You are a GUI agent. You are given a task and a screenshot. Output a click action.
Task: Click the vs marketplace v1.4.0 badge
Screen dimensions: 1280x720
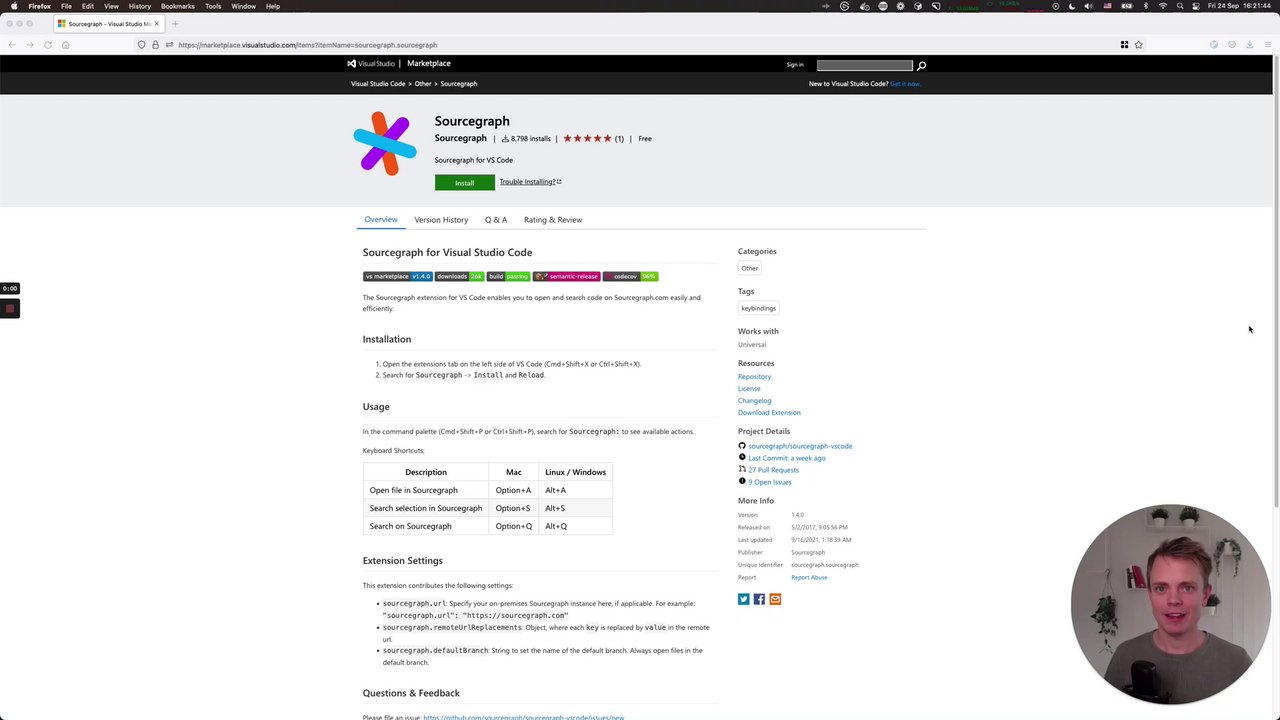(398, 276)
